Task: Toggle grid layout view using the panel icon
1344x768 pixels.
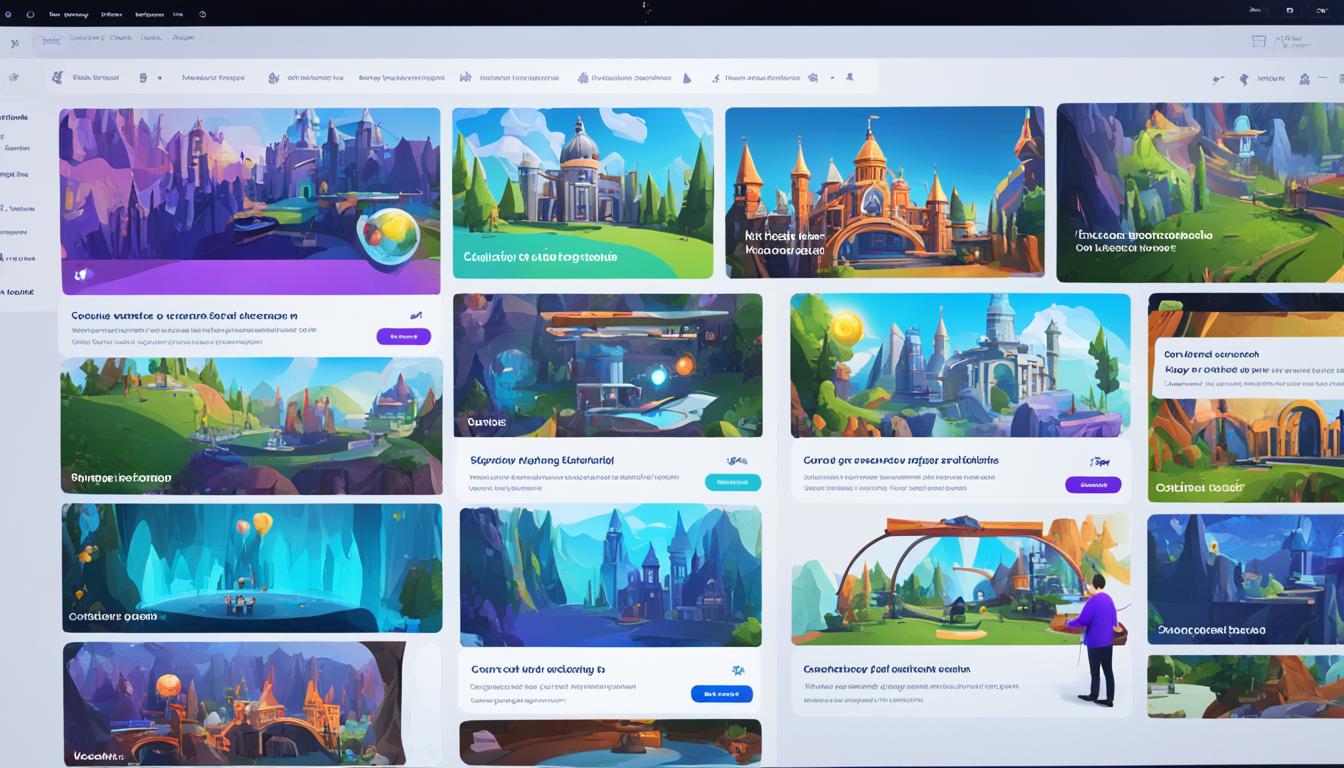Action: (x=1258, y=40)
